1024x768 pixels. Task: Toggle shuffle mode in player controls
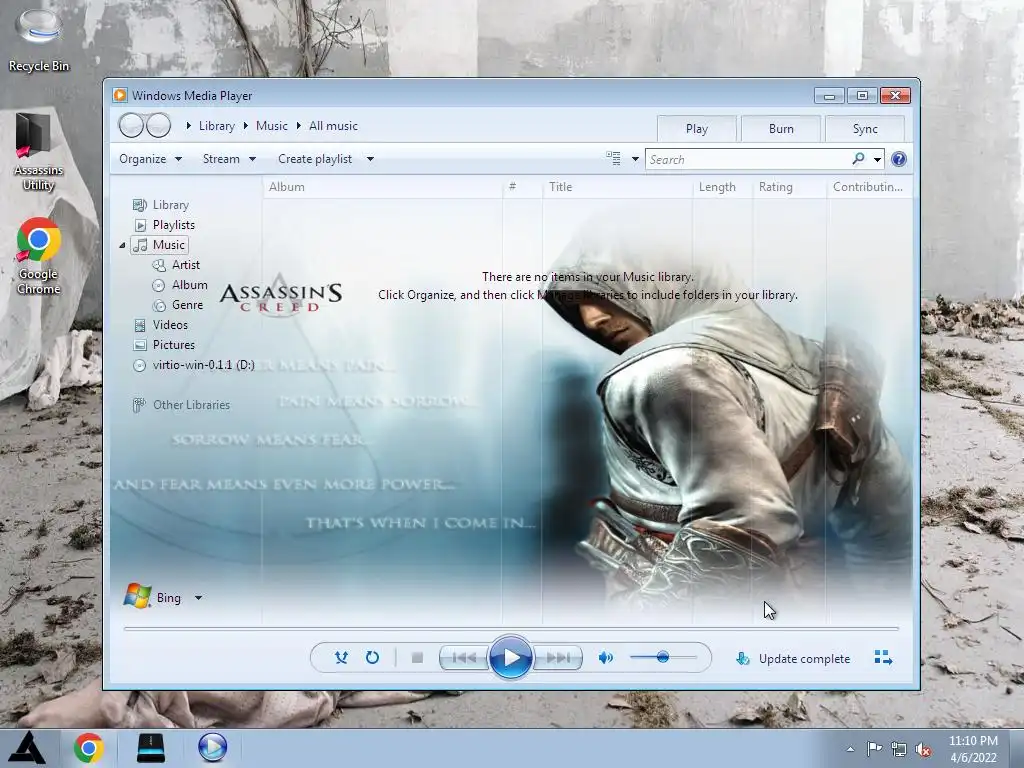(x=341, y=658)
